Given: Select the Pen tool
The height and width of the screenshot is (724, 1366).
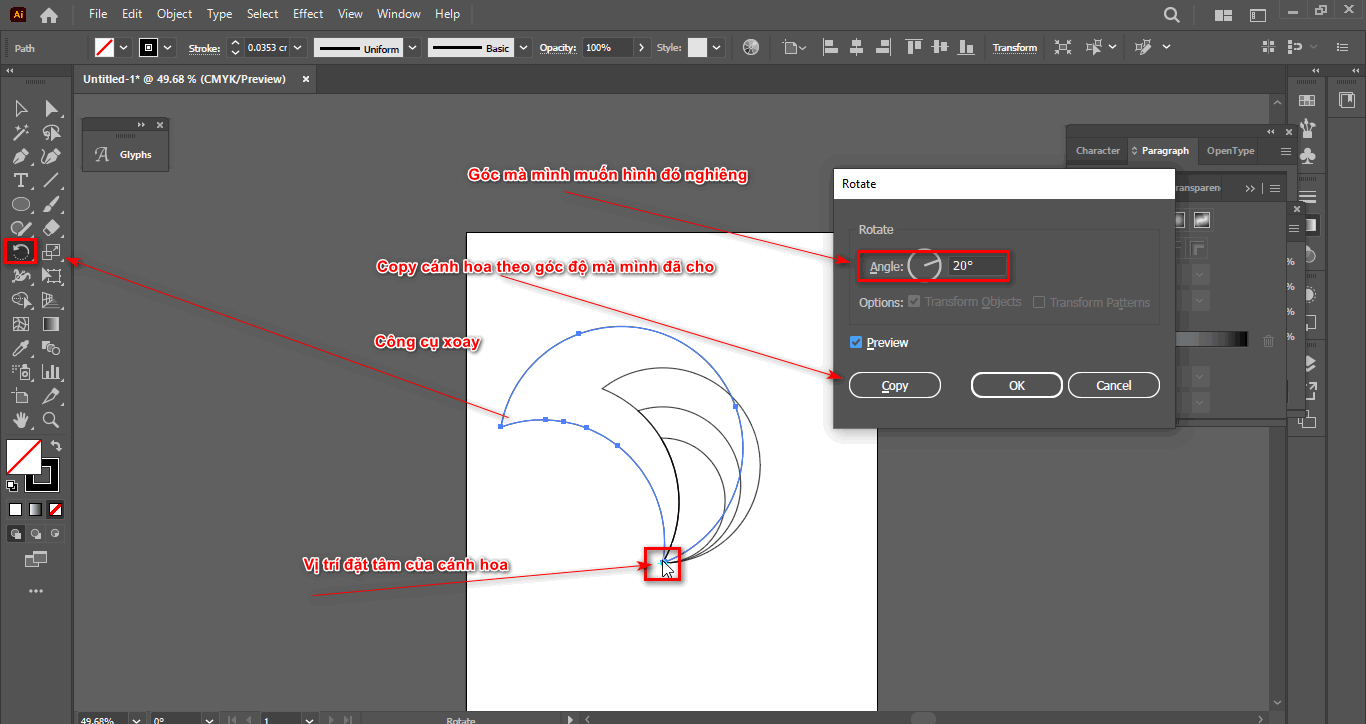Looking at the screenshot, I should pyautogui.click(x=20, y=156).
